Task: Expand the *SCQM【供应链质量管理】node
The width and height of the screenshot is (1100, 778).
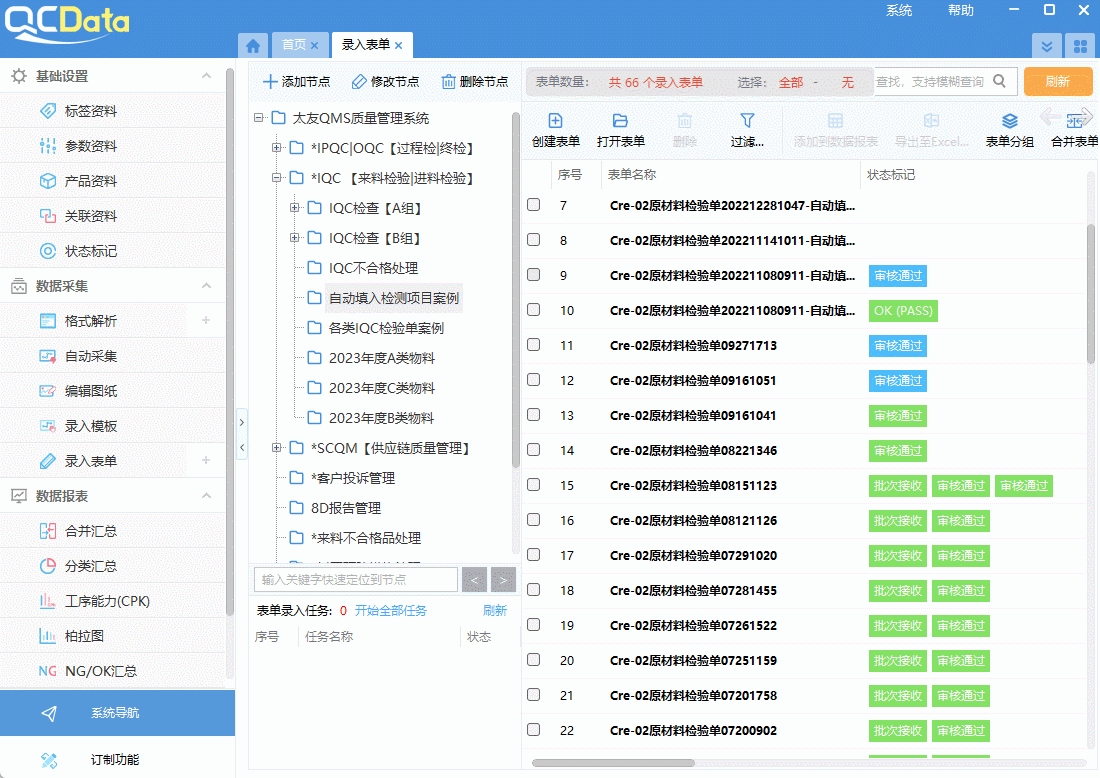Action: [276, 448]
